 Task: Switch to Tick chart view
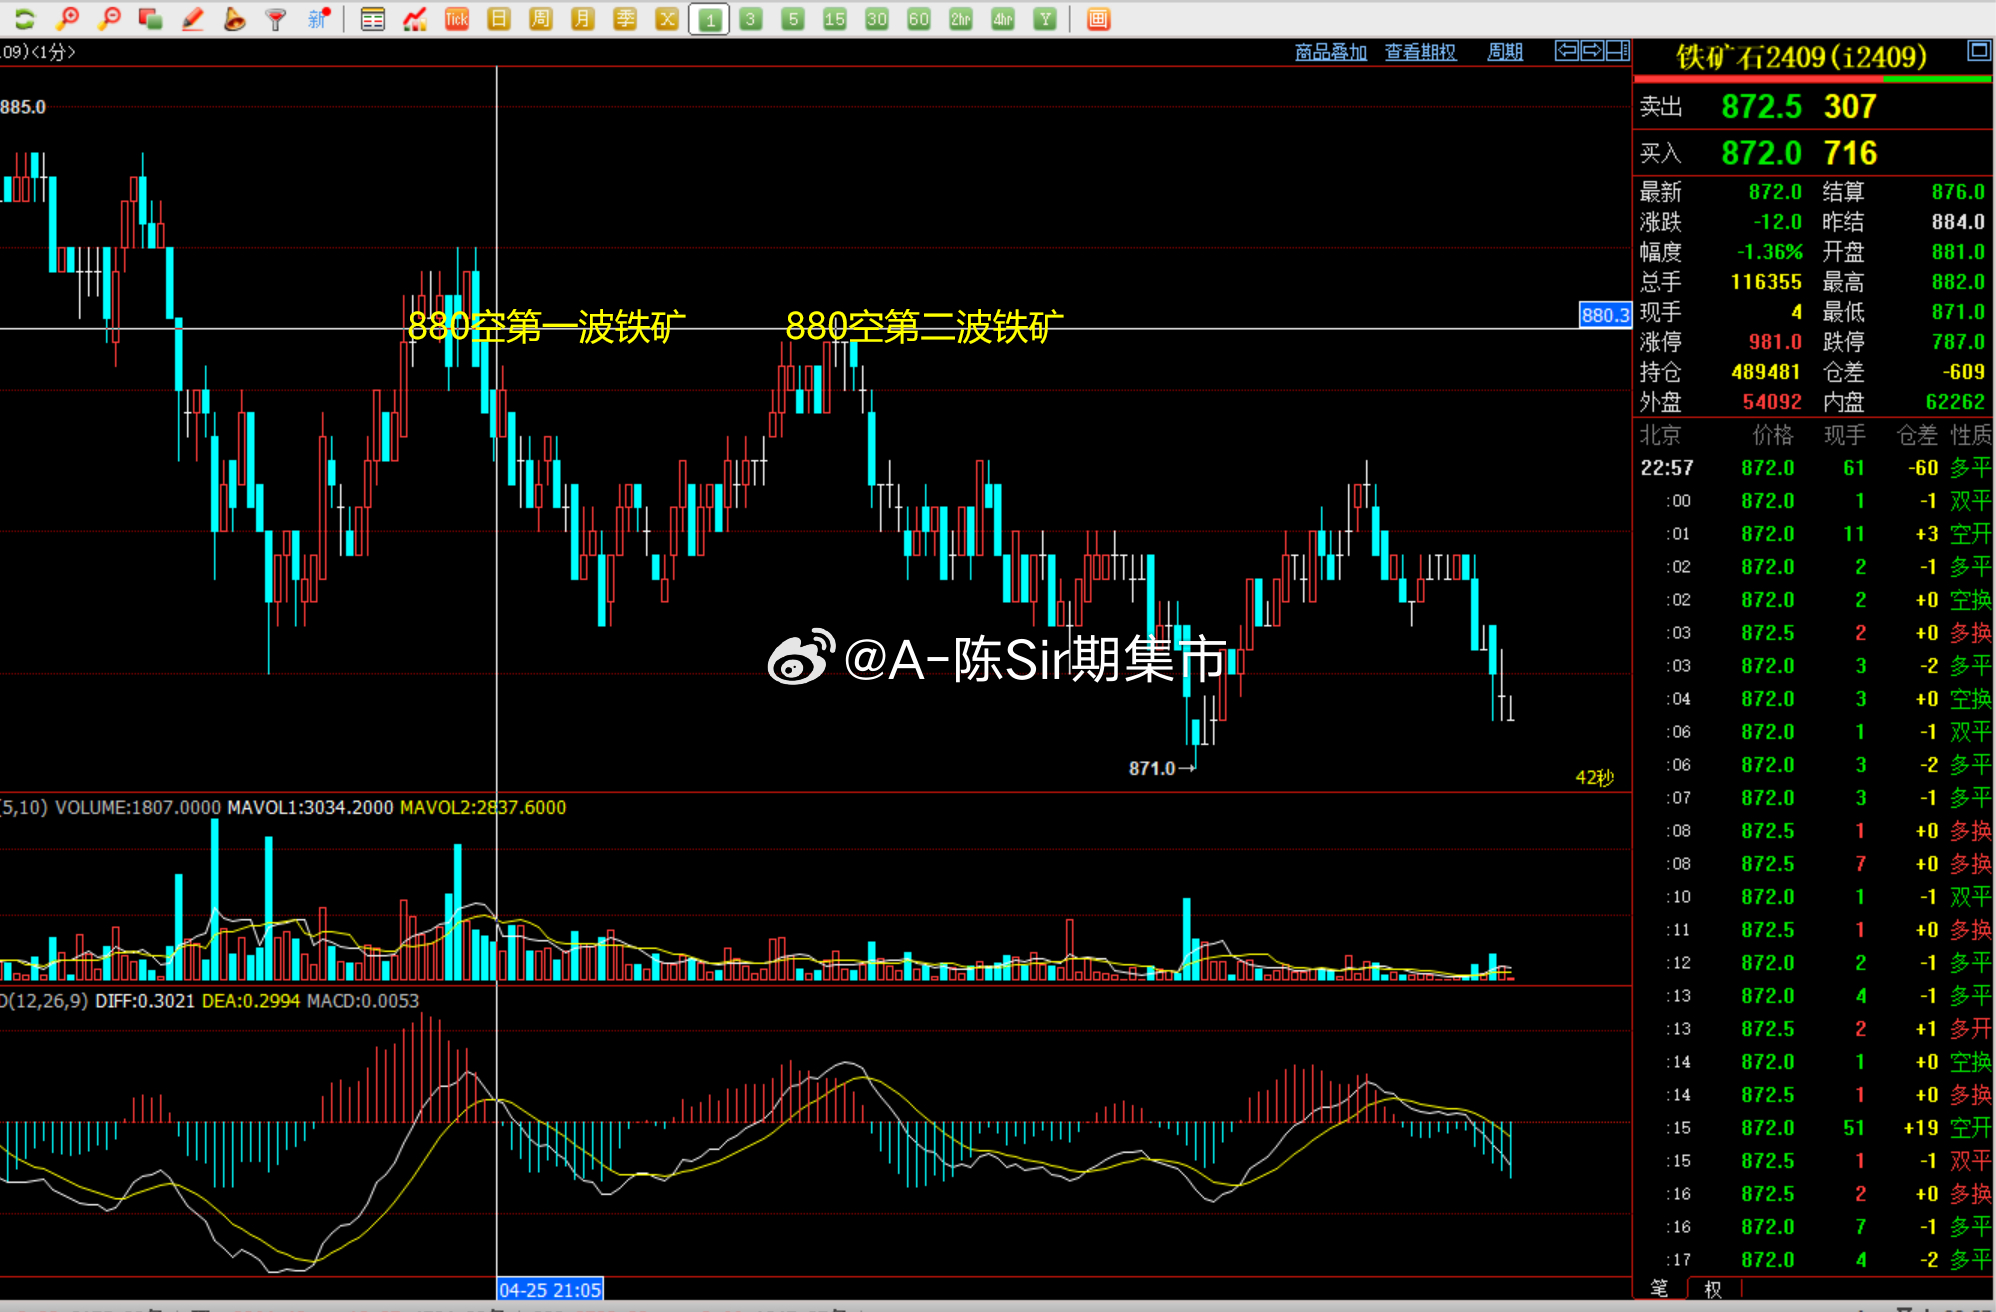[457, 18]
